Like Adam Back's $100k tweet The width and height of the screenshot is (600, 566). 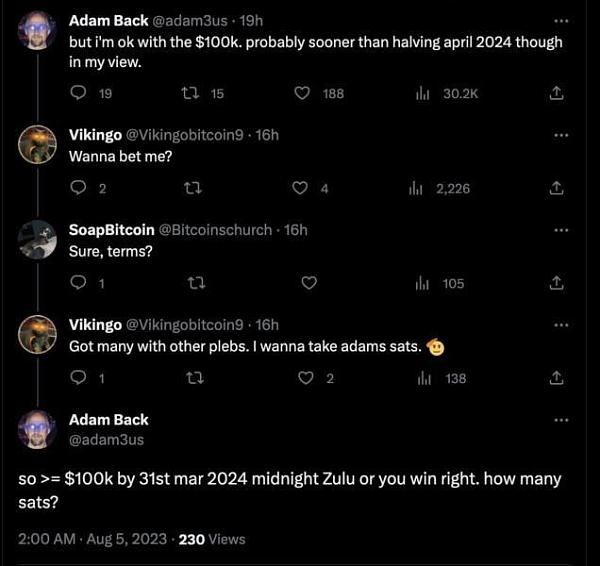(x=303, y=93)
